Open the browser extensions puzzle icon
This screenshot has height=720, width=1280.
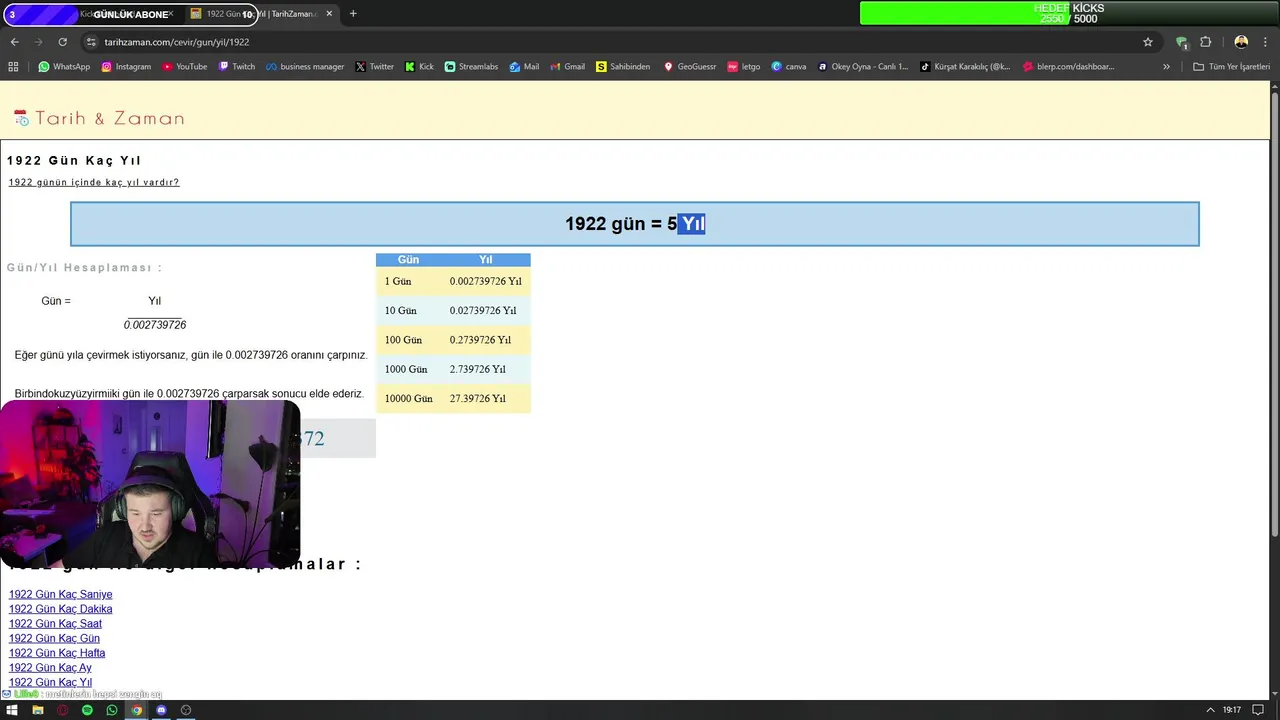coord(1205,42)
